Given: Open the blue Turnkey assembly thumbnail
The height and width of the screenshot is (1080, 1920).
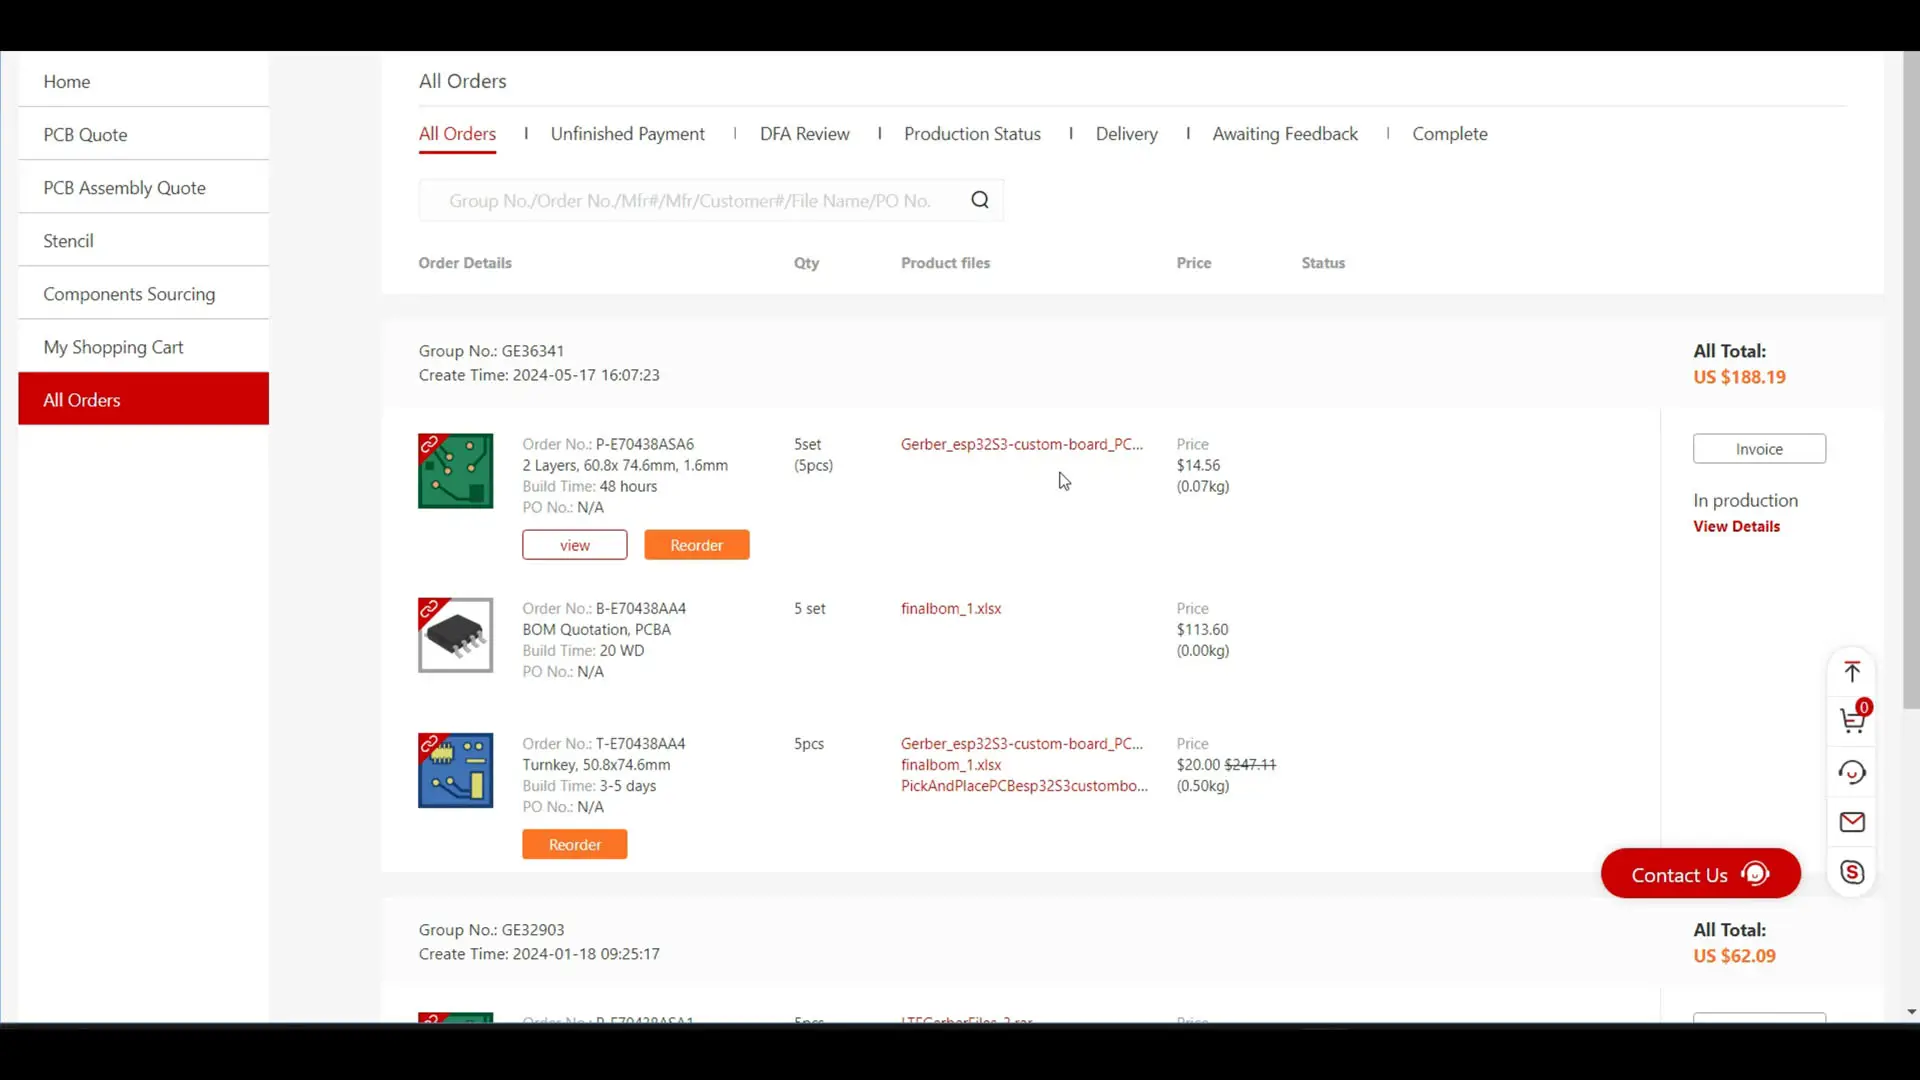Looking at the screenshot, I should [455, 770].
